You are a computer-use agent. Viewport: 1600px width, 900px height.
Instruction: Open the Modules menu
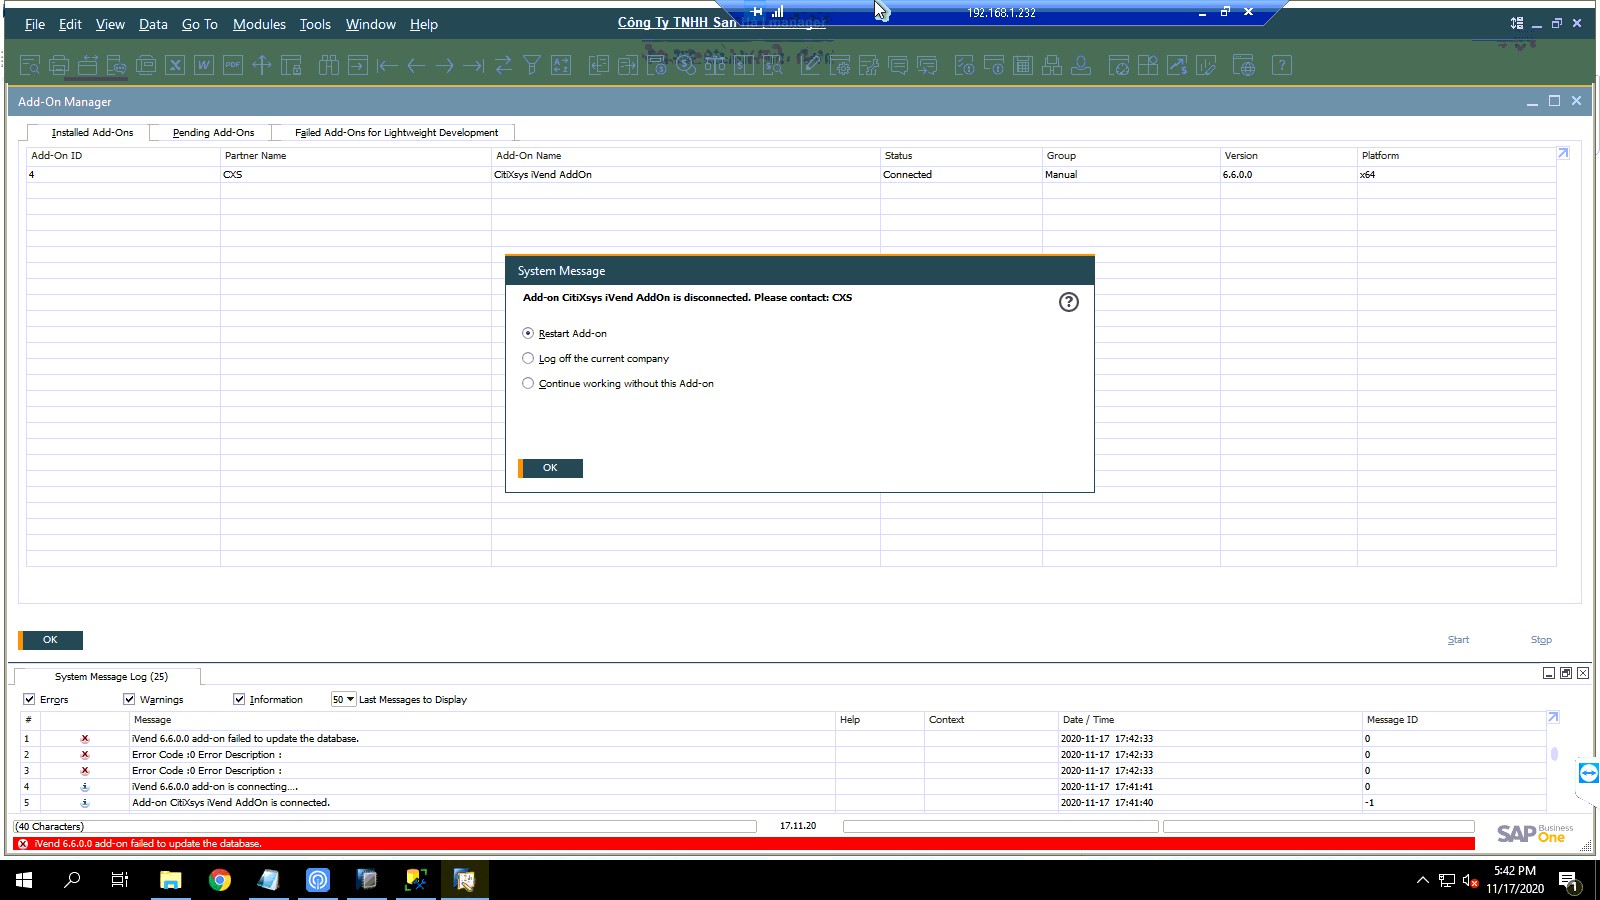(x=259, y=24)
